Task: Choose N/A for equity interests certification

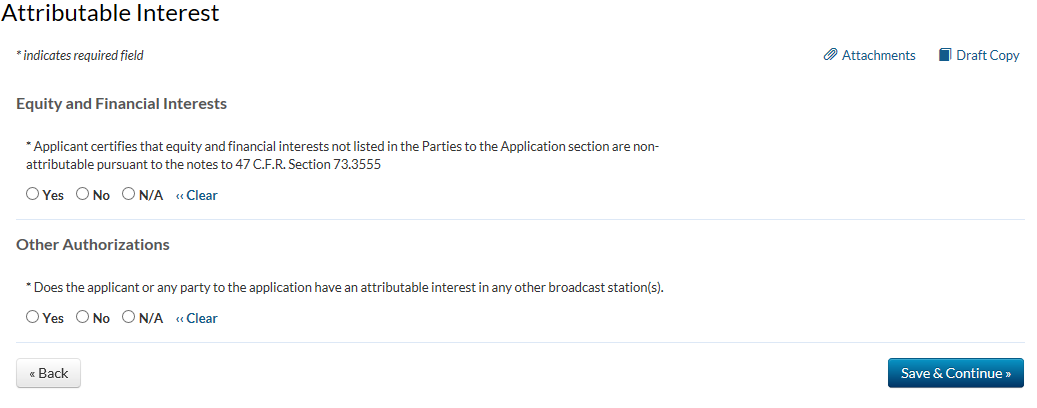Action: [129, 195]
